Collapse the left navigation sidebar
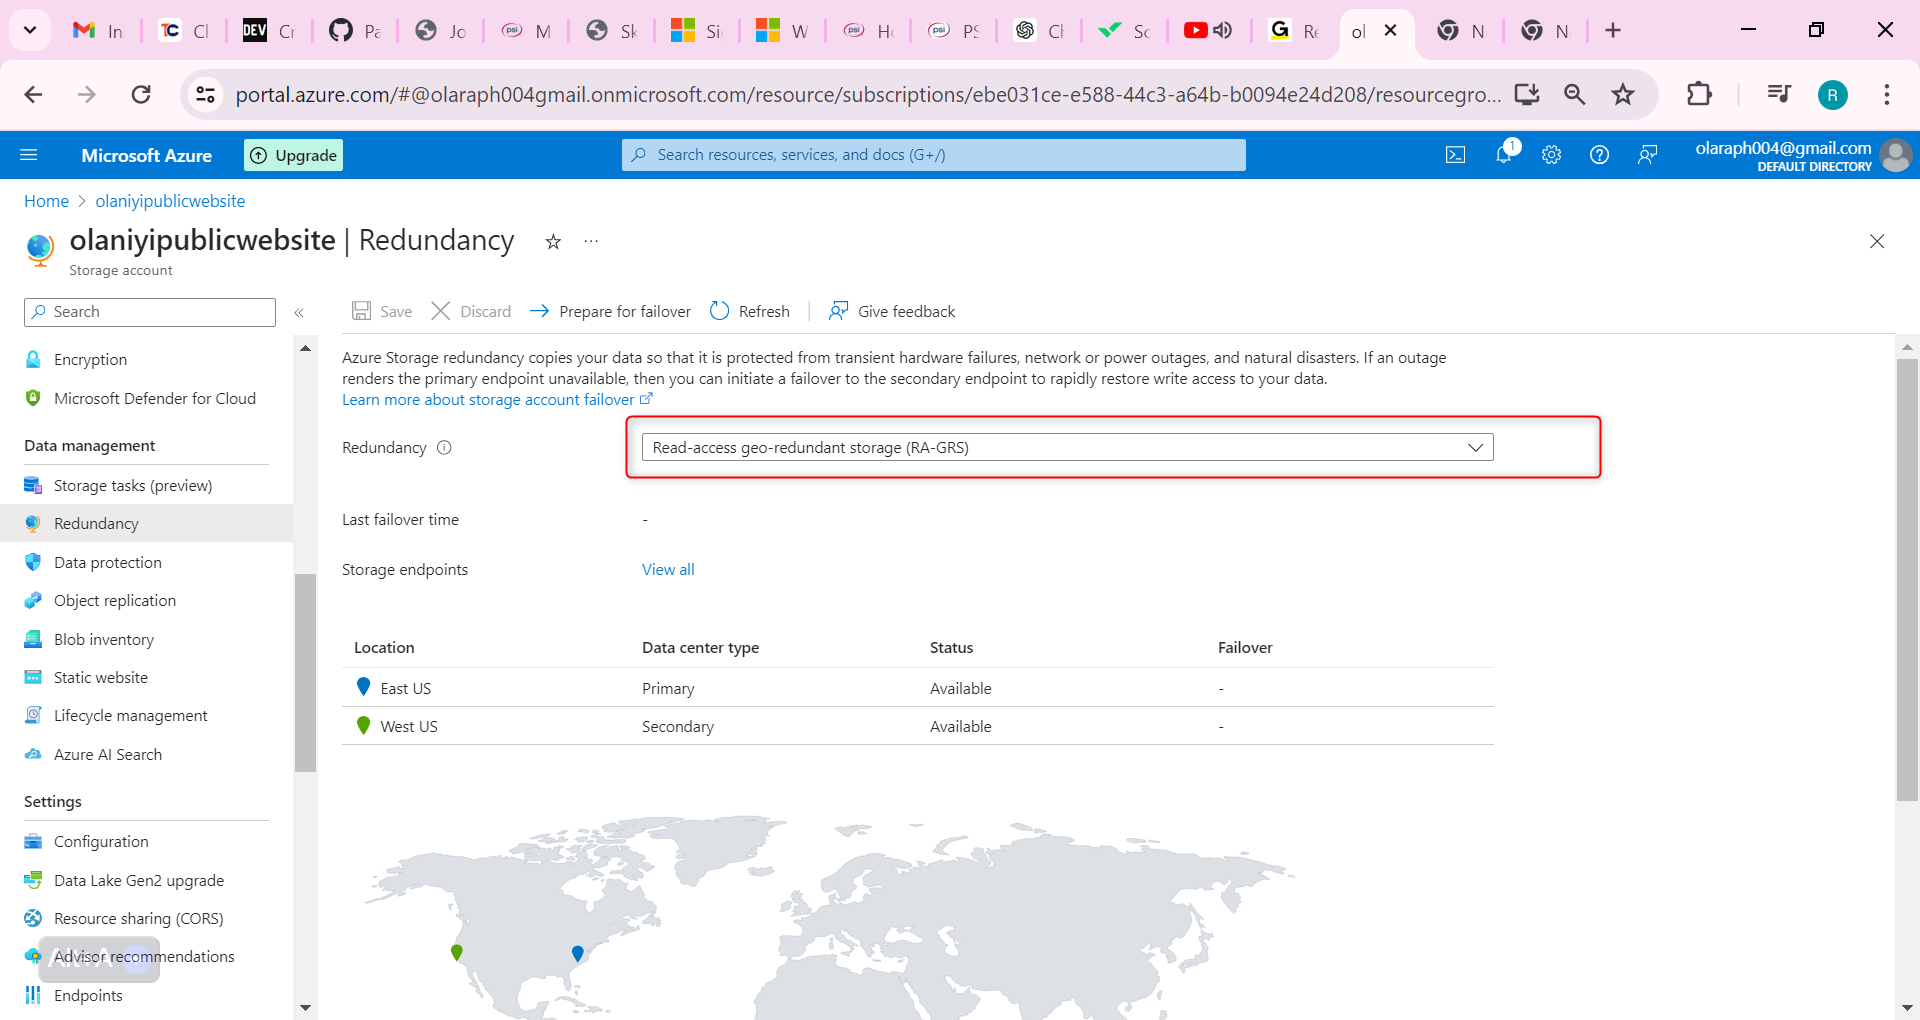 pos(299,313)
